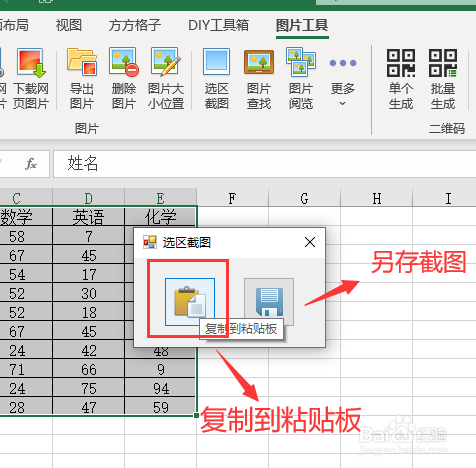Click the 选区截图 dialog title icon
The width and height of the screenshot is (476, 468).
pos(150,242)
